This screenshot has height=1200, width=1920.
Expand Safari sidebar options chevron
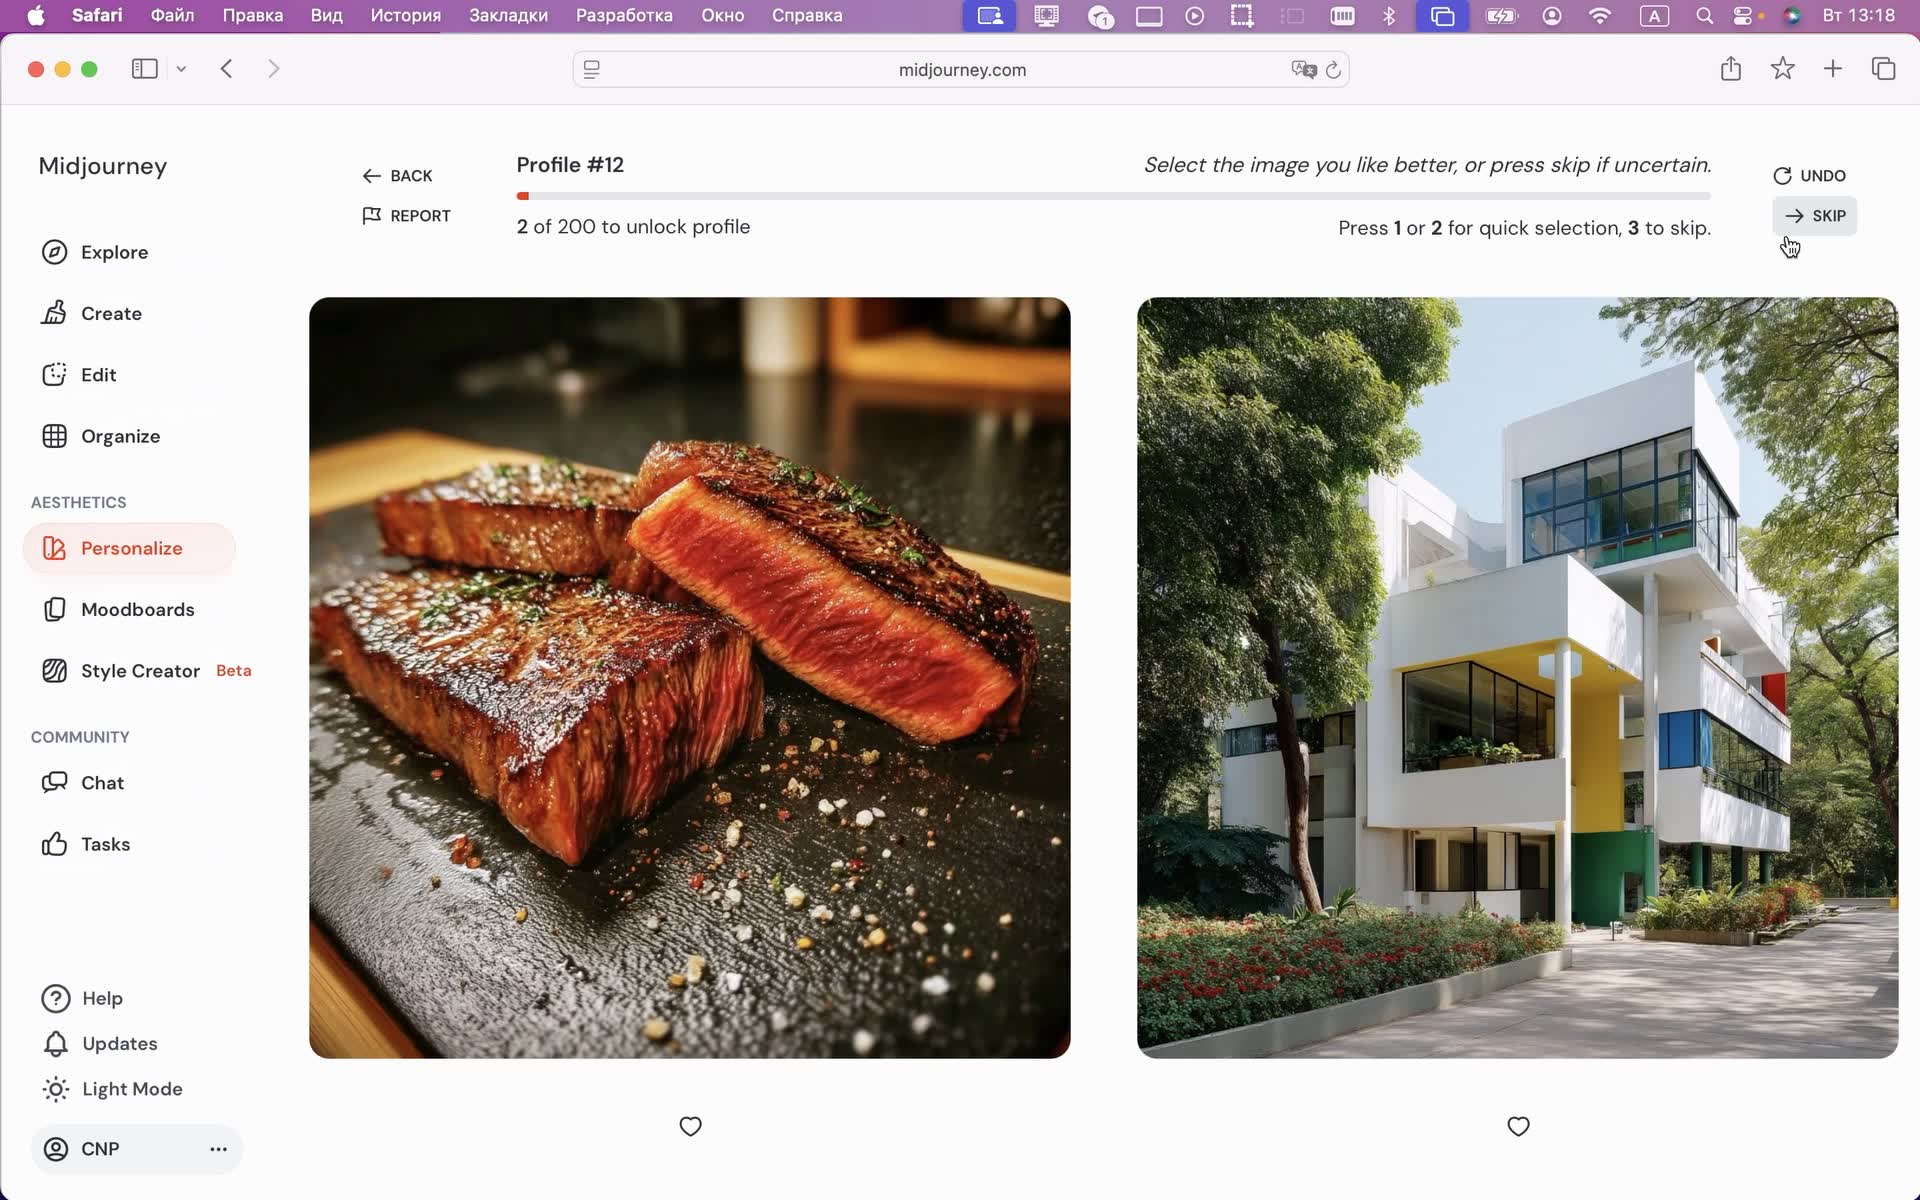tap(181, 69)
